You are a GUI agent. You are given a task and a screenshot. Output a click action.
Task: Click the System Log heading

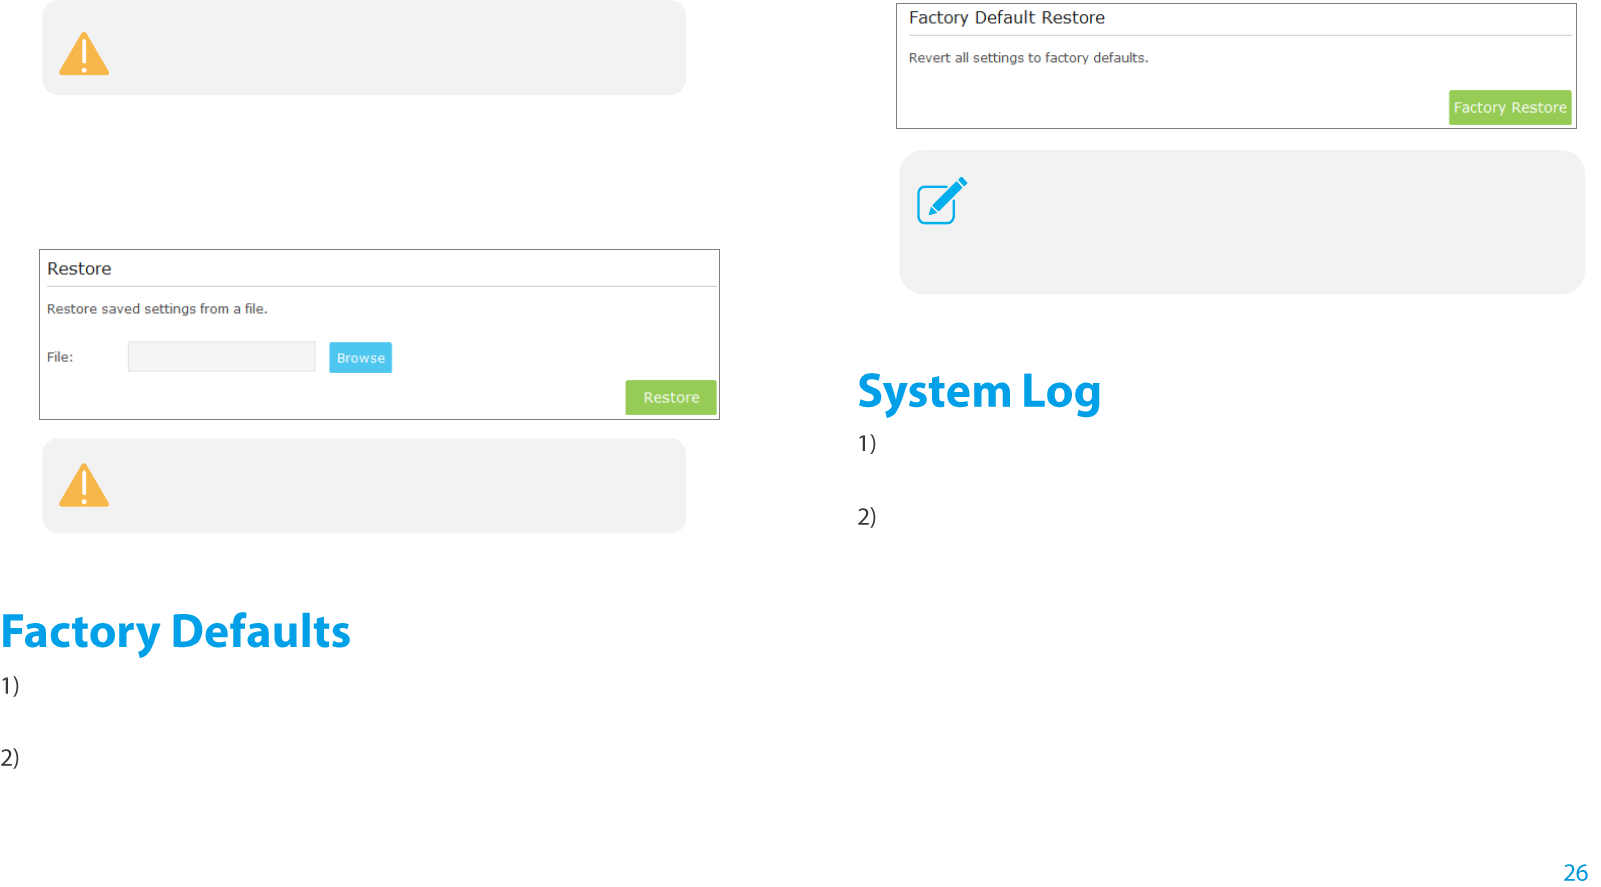point(979,392)
